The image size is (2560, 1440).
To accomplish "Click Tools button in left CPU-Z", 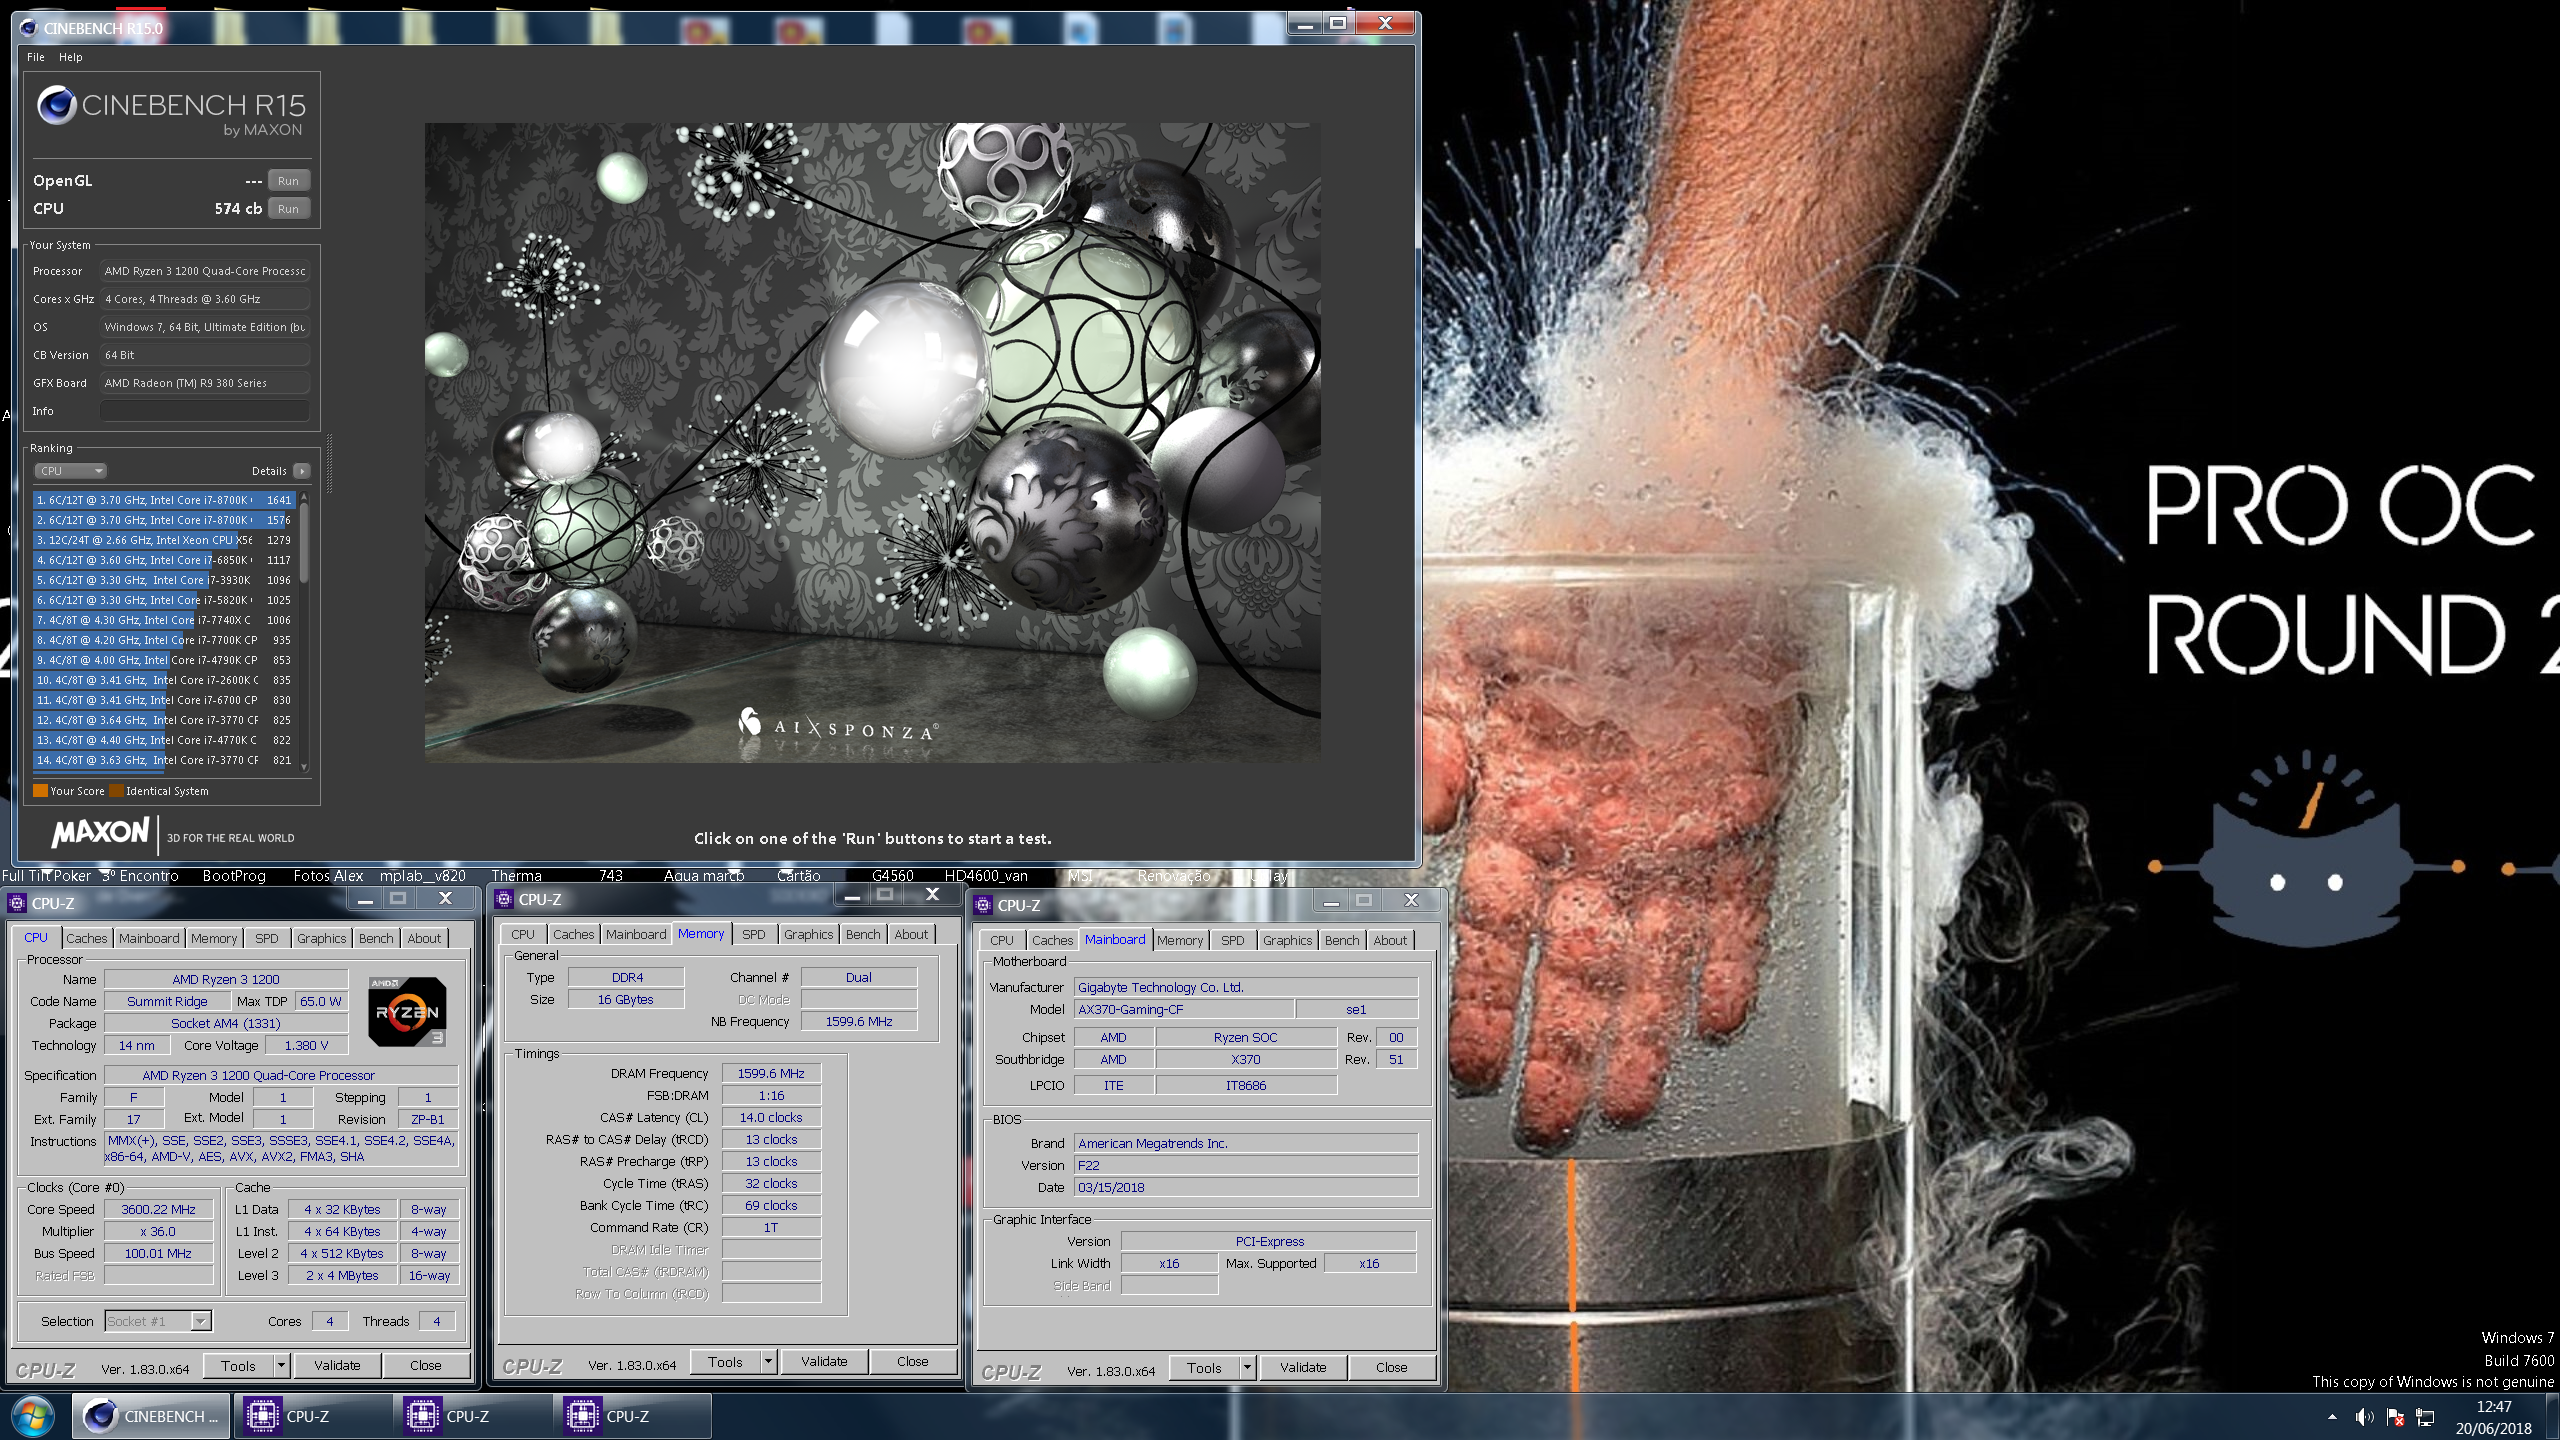I will pyautogui.click(x=238, y=1365).
